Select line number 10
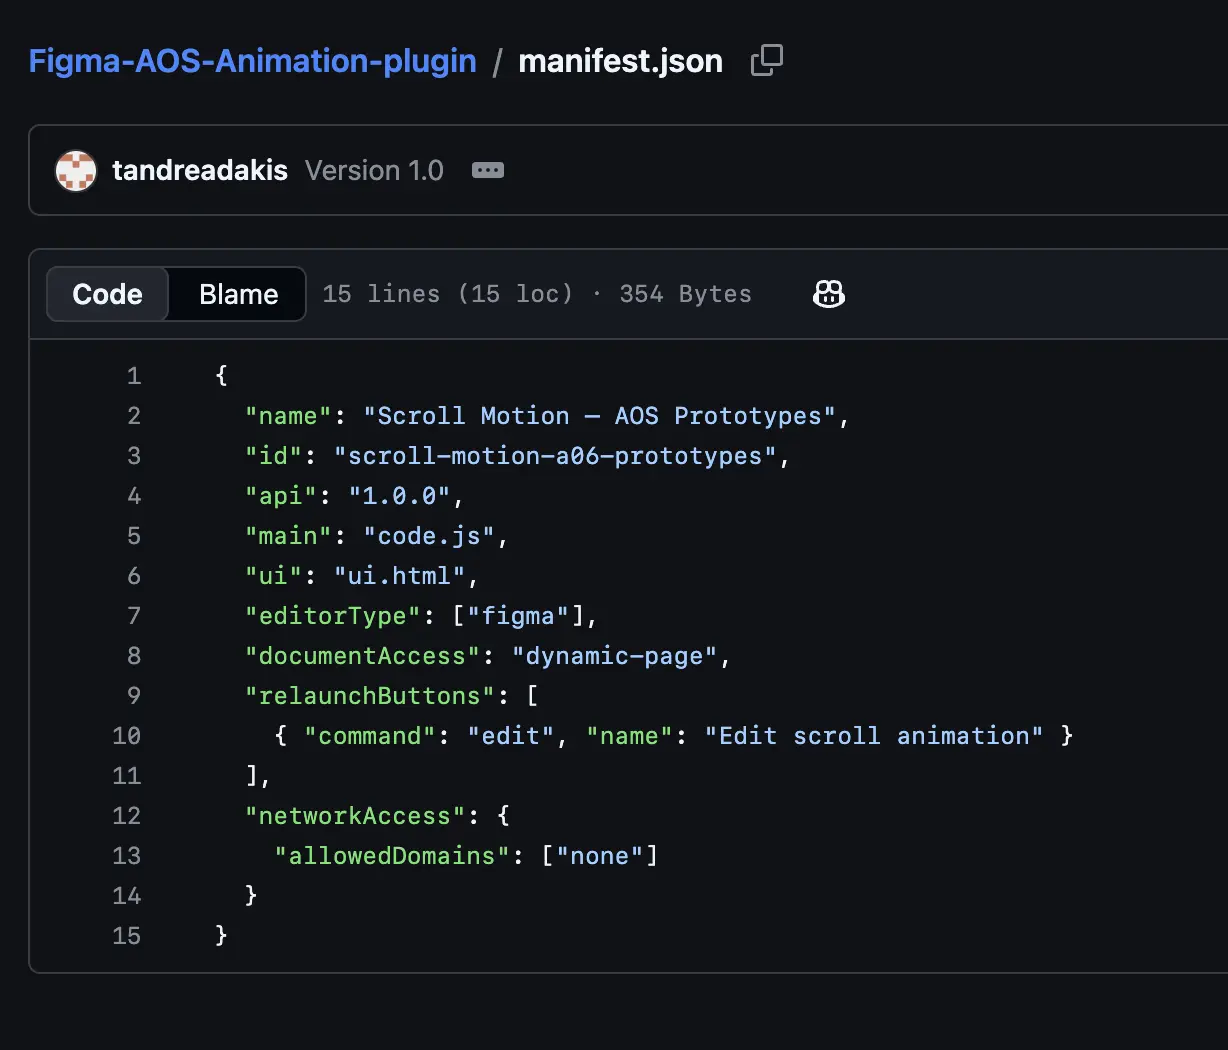The image size is (1228, 1050). (x=127, y=736)
